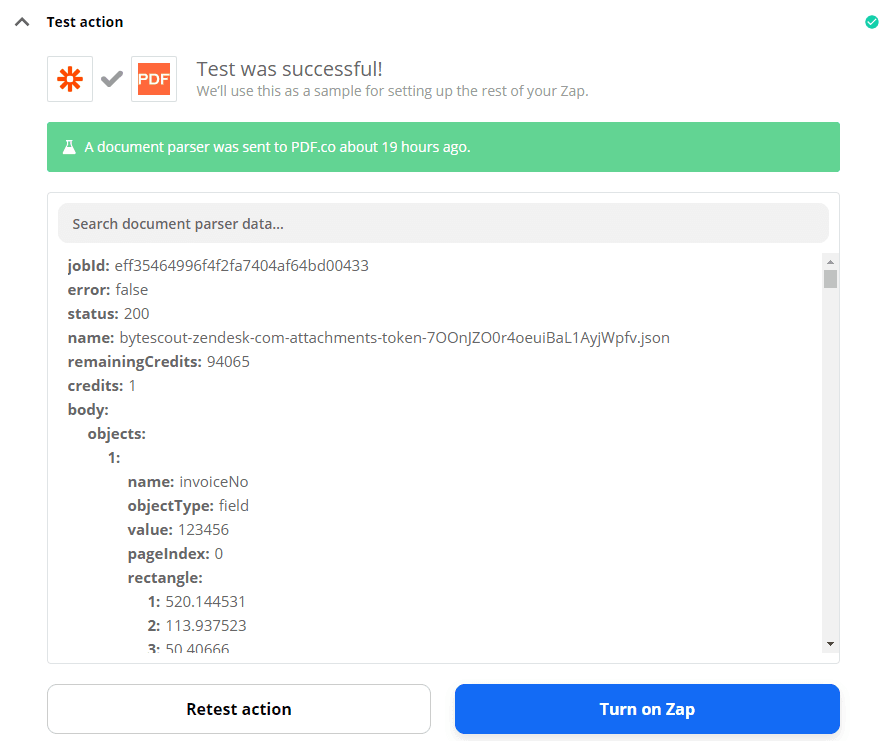Click the checkmark between Zapier and PDF icons

pyautogui.click(x=111, y=78)
